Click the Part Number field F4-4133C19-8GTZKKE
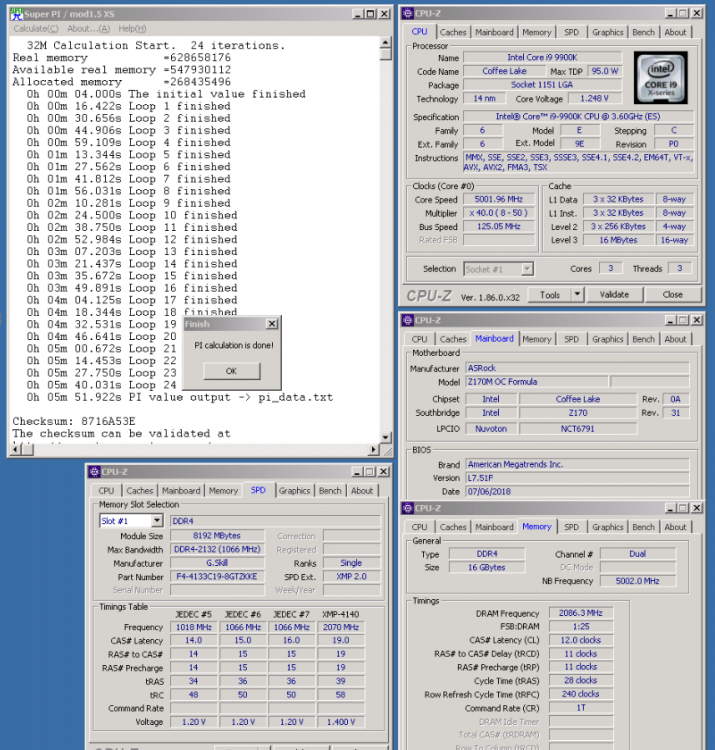715x750 pixels. point(217,576)
